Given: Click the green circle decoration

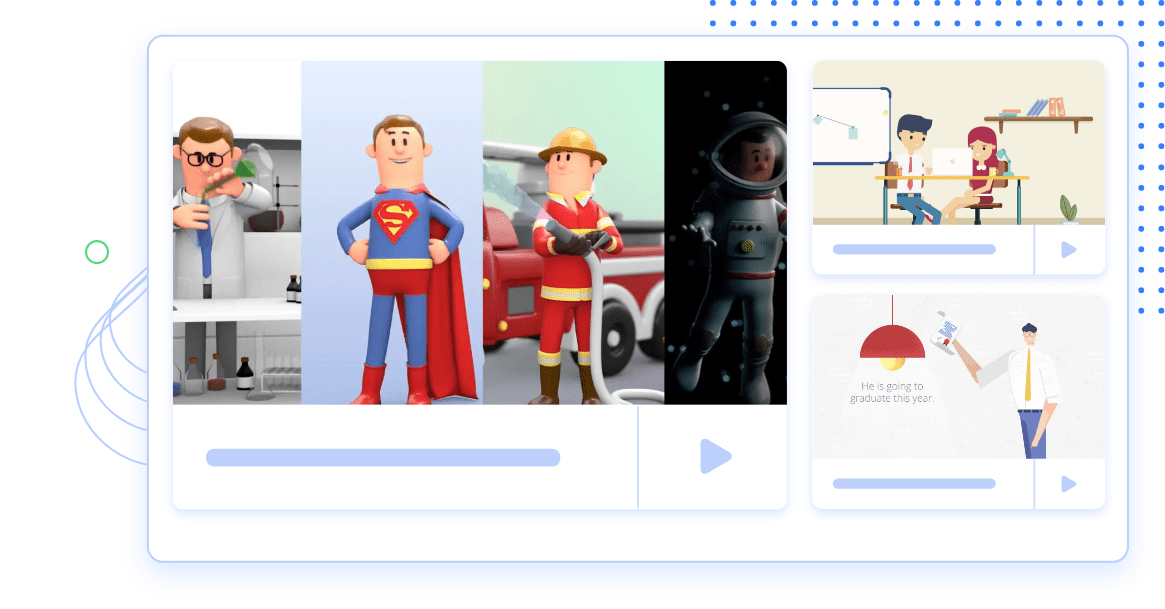Looking at the screenshot, I should click(96, 252).
